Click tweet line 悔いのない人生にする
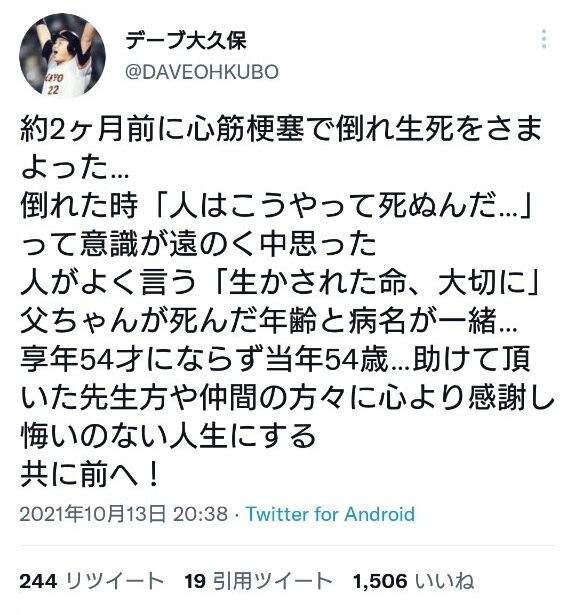The height and width of the screenshot is (615, 576). (x=168, y=435)
